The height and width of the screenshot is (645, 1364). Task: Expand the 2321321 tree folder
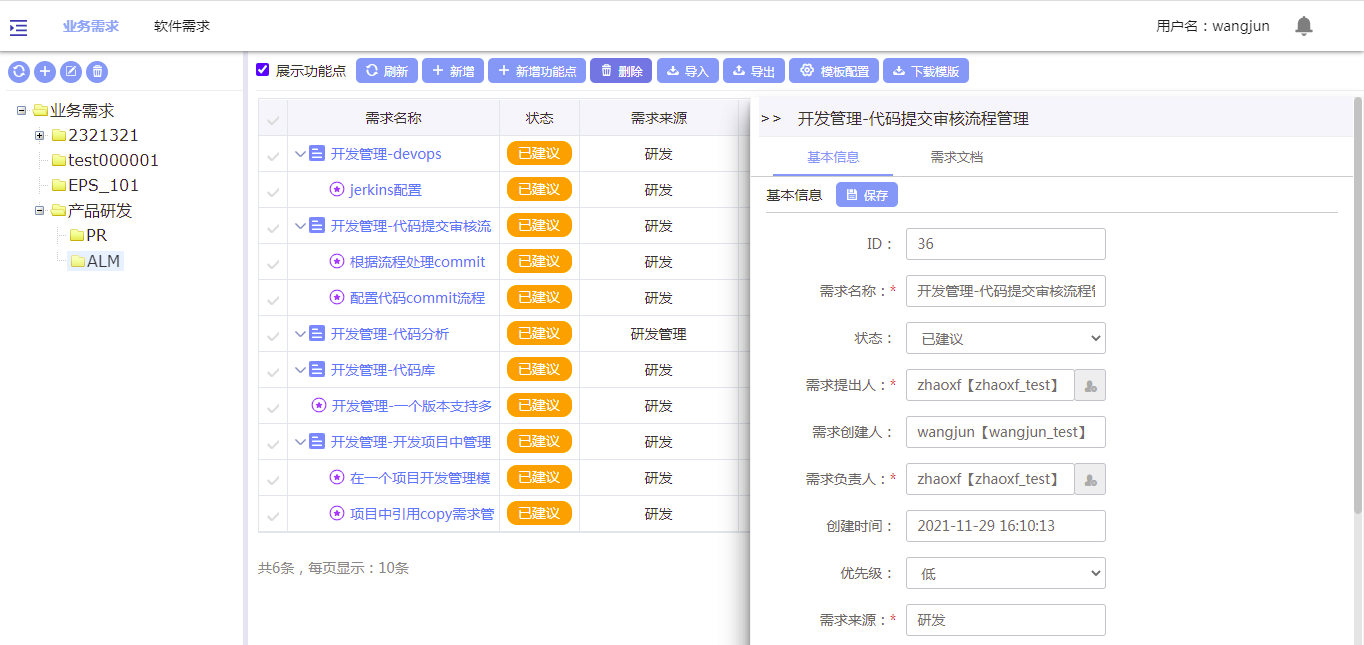40,135
